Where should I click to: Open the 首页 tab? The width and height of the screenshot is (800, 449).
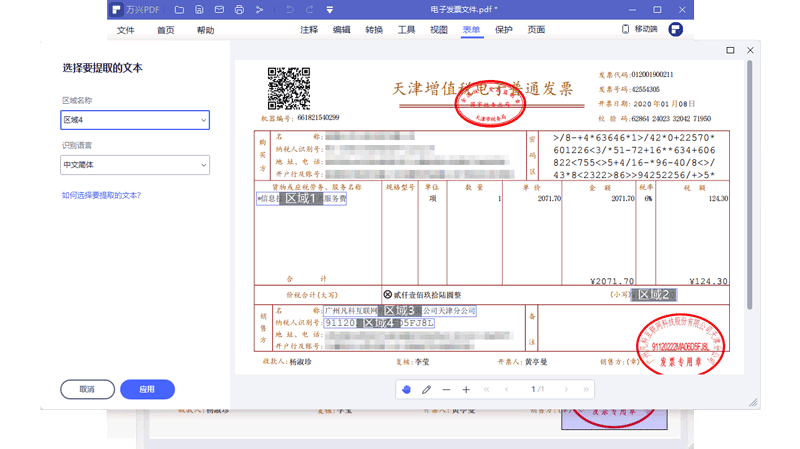pyautogui.click(x=165, y=30)
